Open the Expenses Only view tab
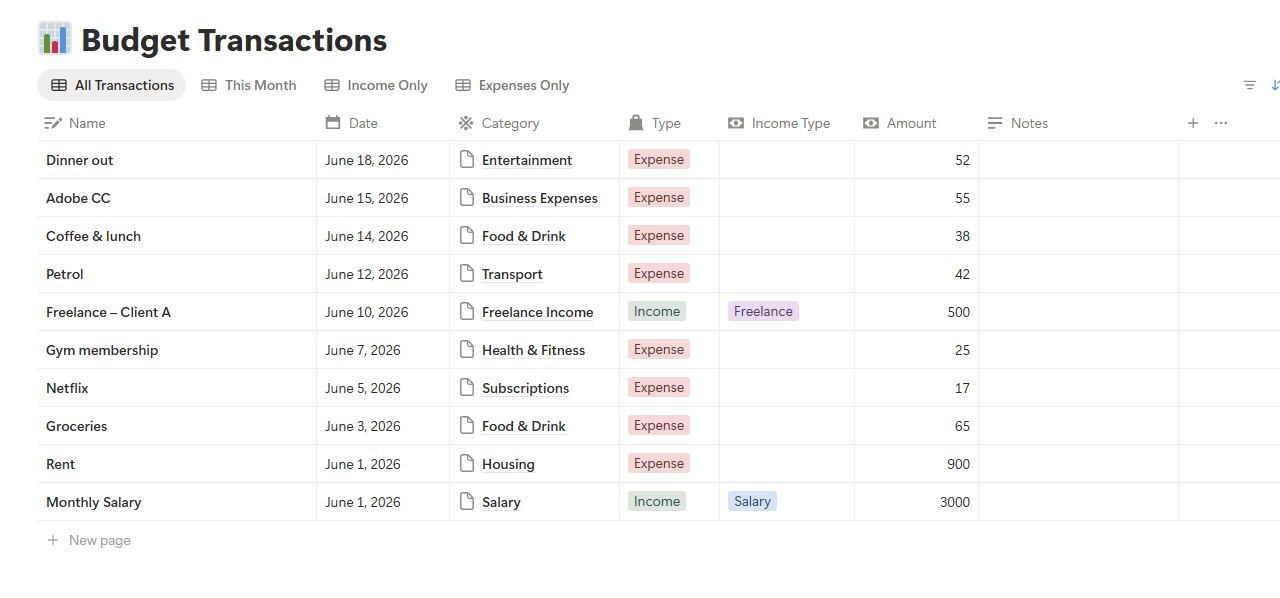 click(x=512, y=85)
